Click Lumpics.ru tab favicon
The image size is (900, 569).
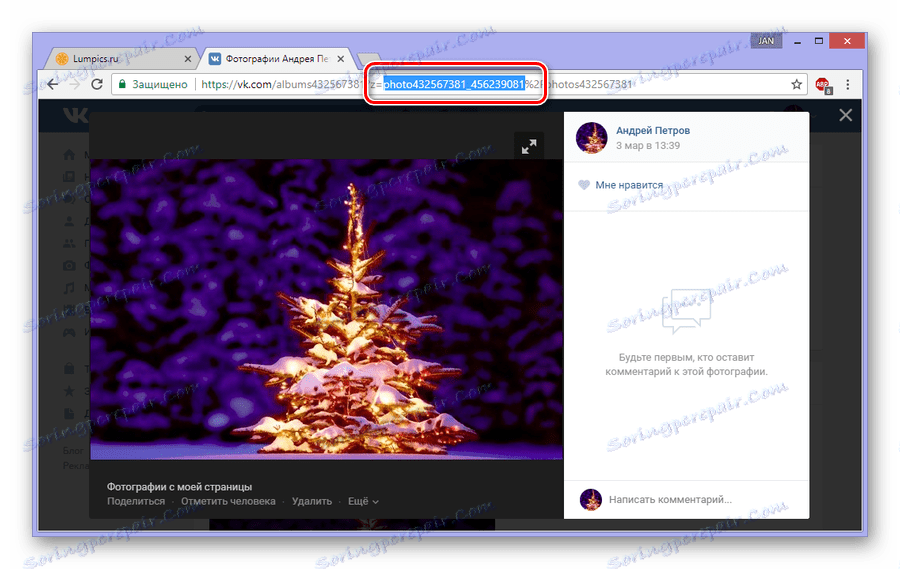coord(61,59)
